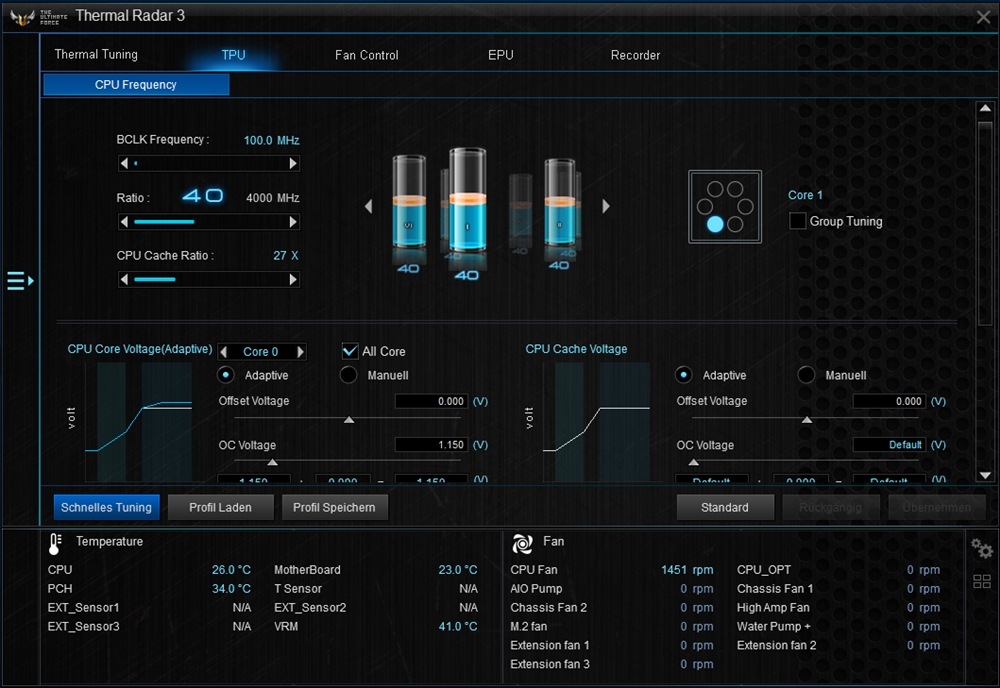Click the Temperature thermometer icon
This screenshot has height=688, width=1000.
(x=55, y=544)
